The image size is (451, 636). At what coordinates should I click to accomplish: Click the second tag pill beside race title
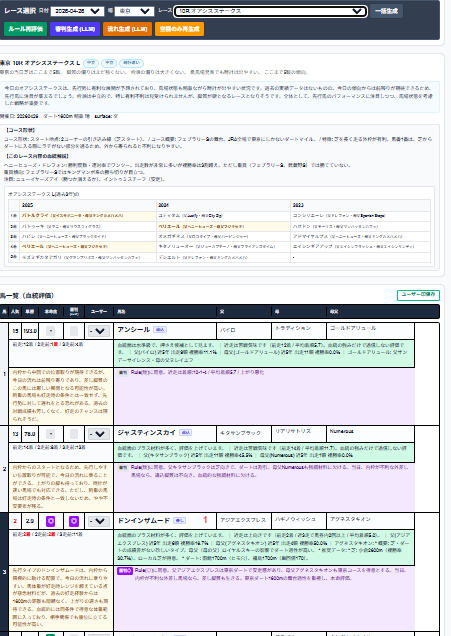coord(109,63)
